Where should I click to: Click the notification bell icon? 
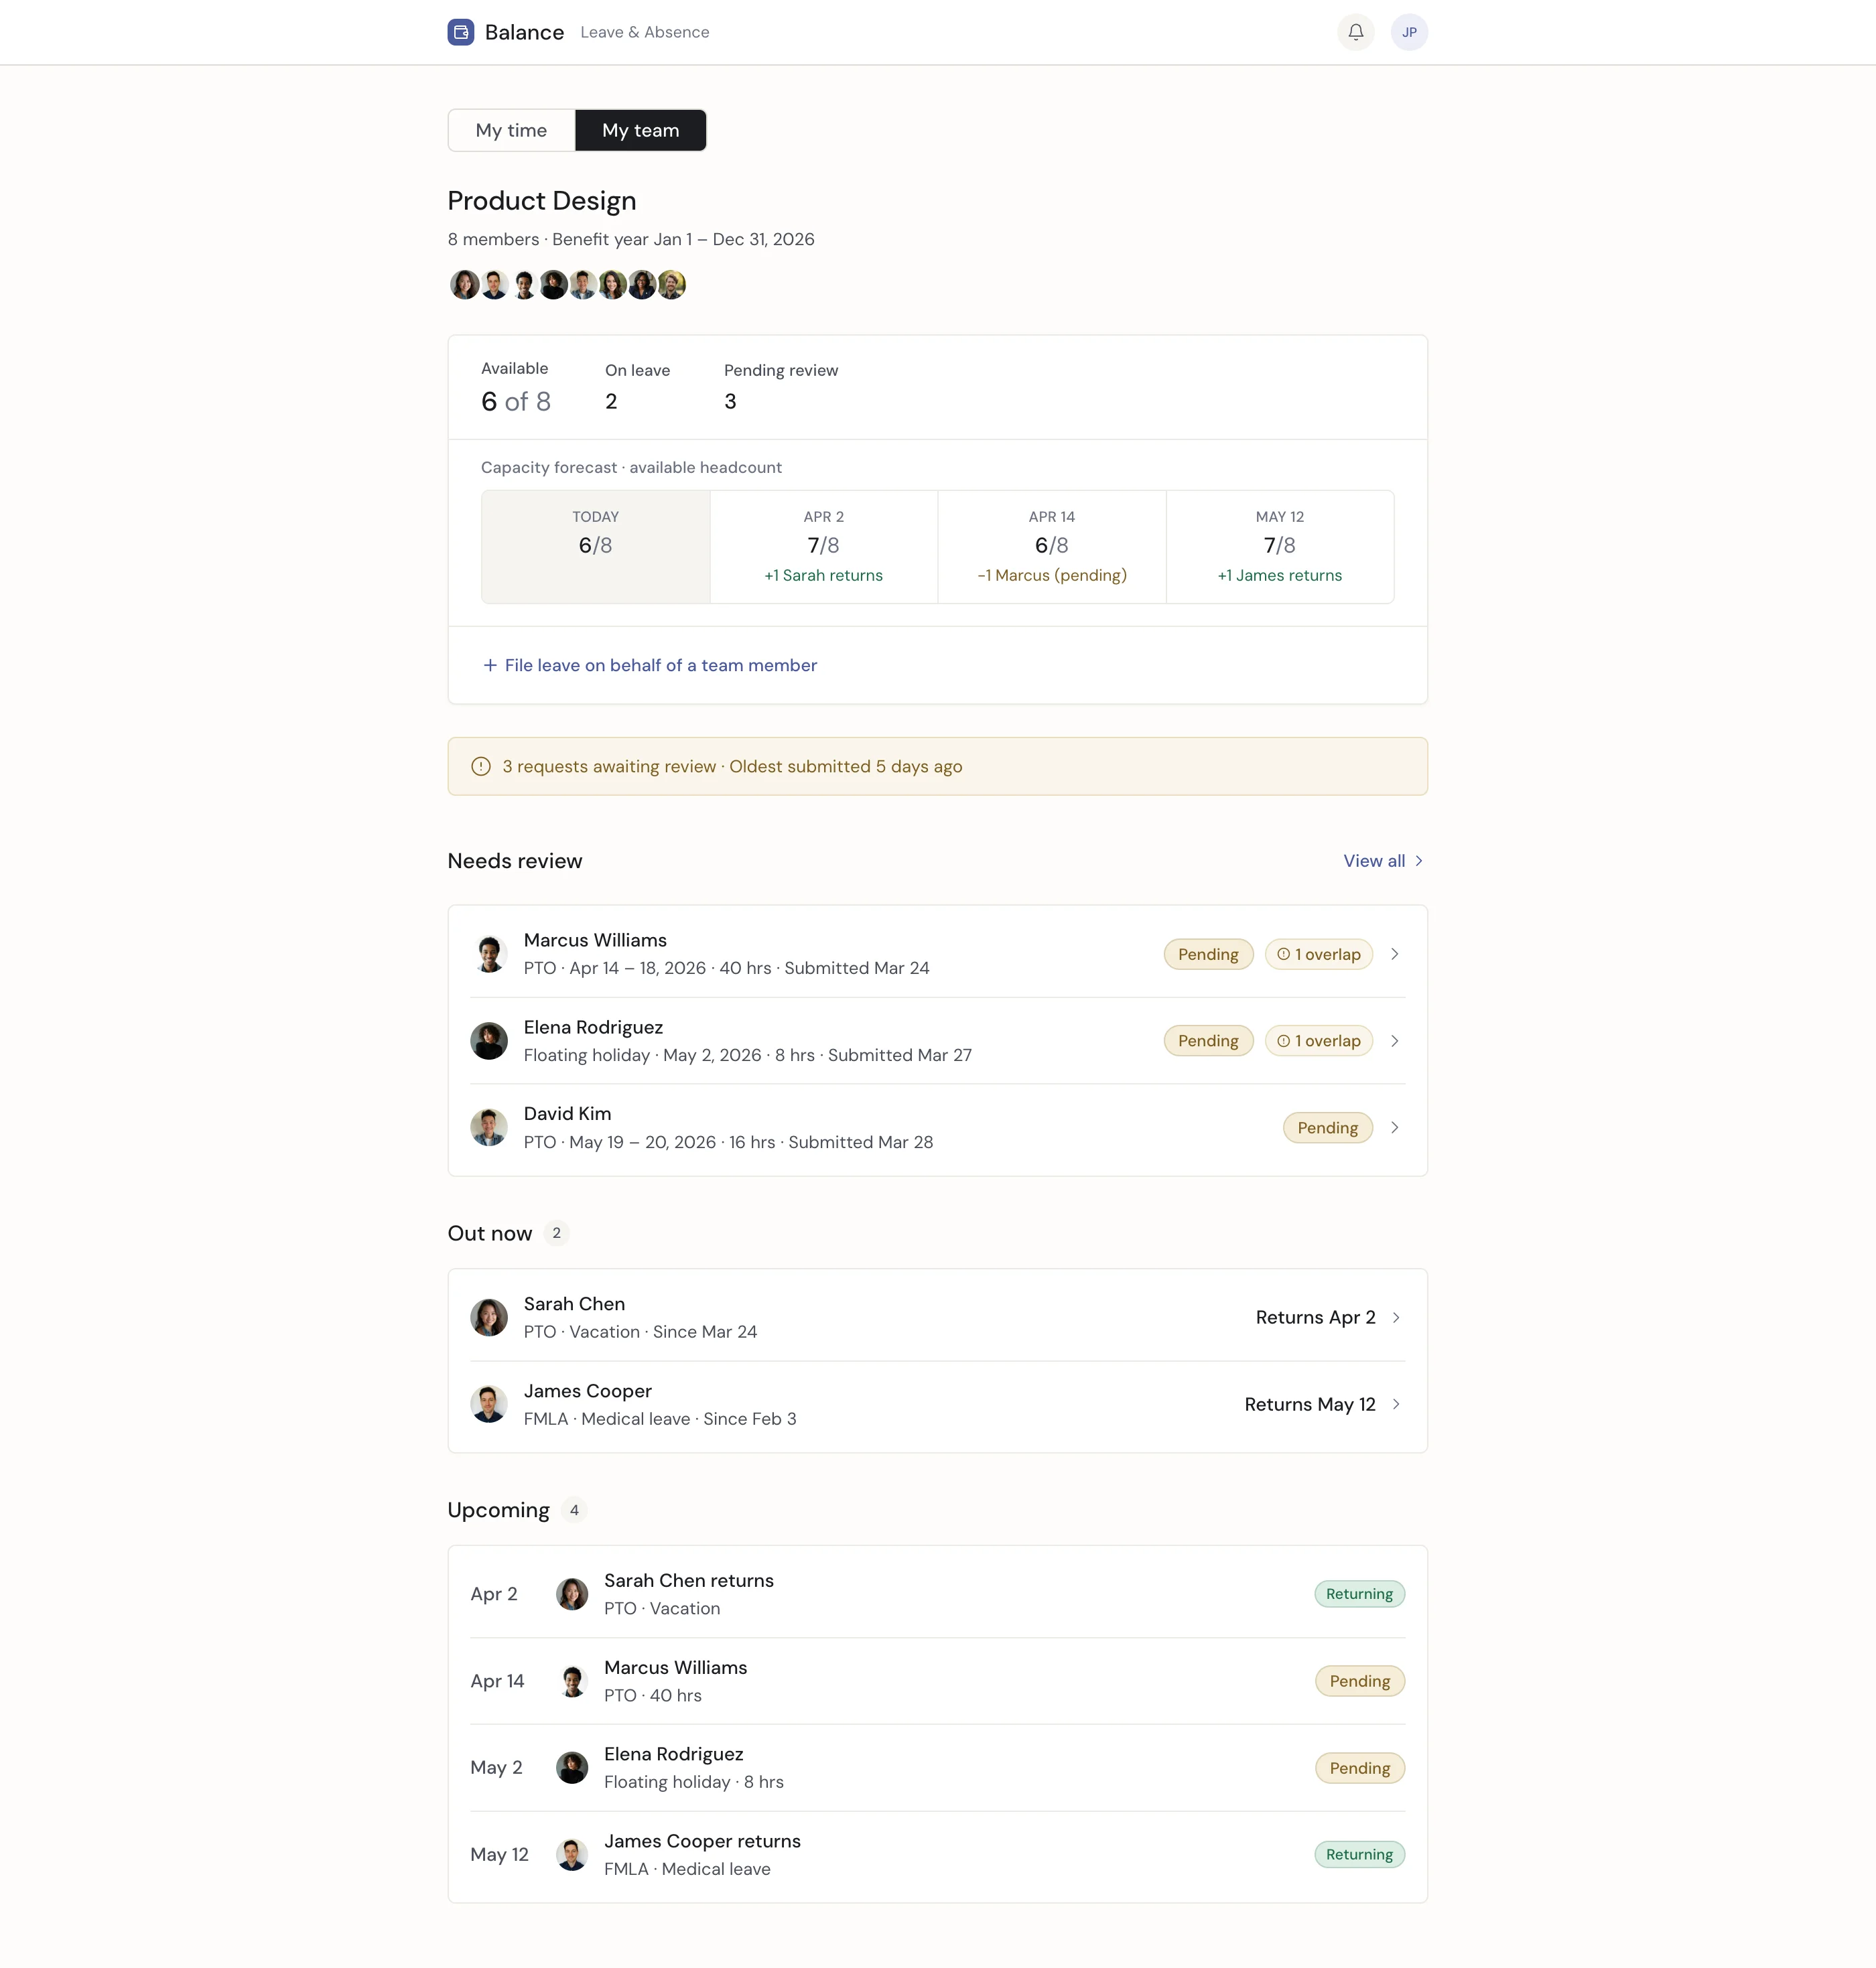click(x=1355, y=32)
